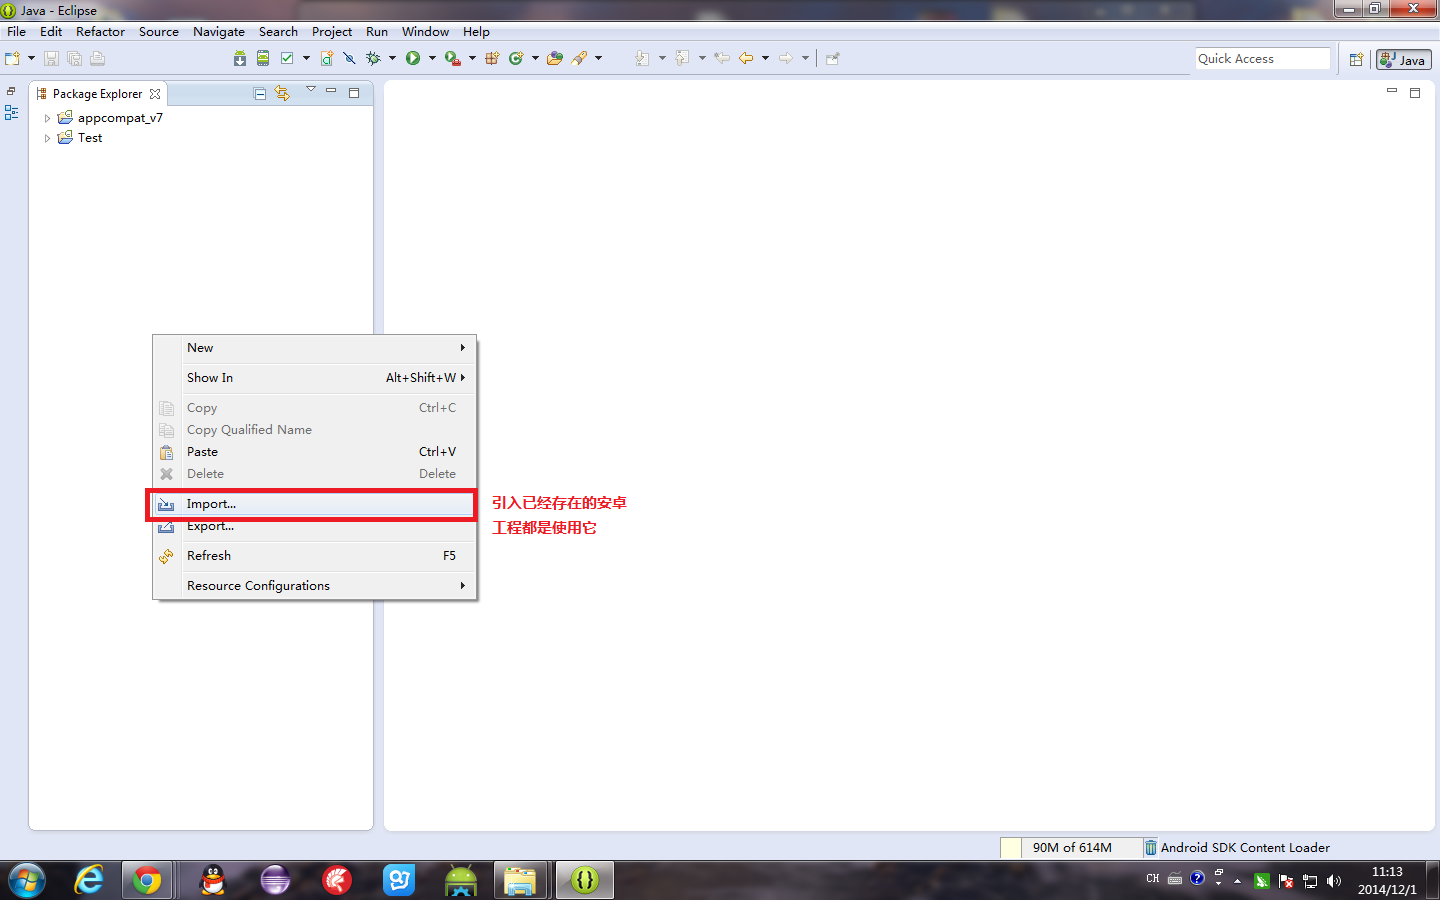The width and height of the screenshot is (1440, 900).
Task: Open the Help menu
Action: (x=476, y=32)
